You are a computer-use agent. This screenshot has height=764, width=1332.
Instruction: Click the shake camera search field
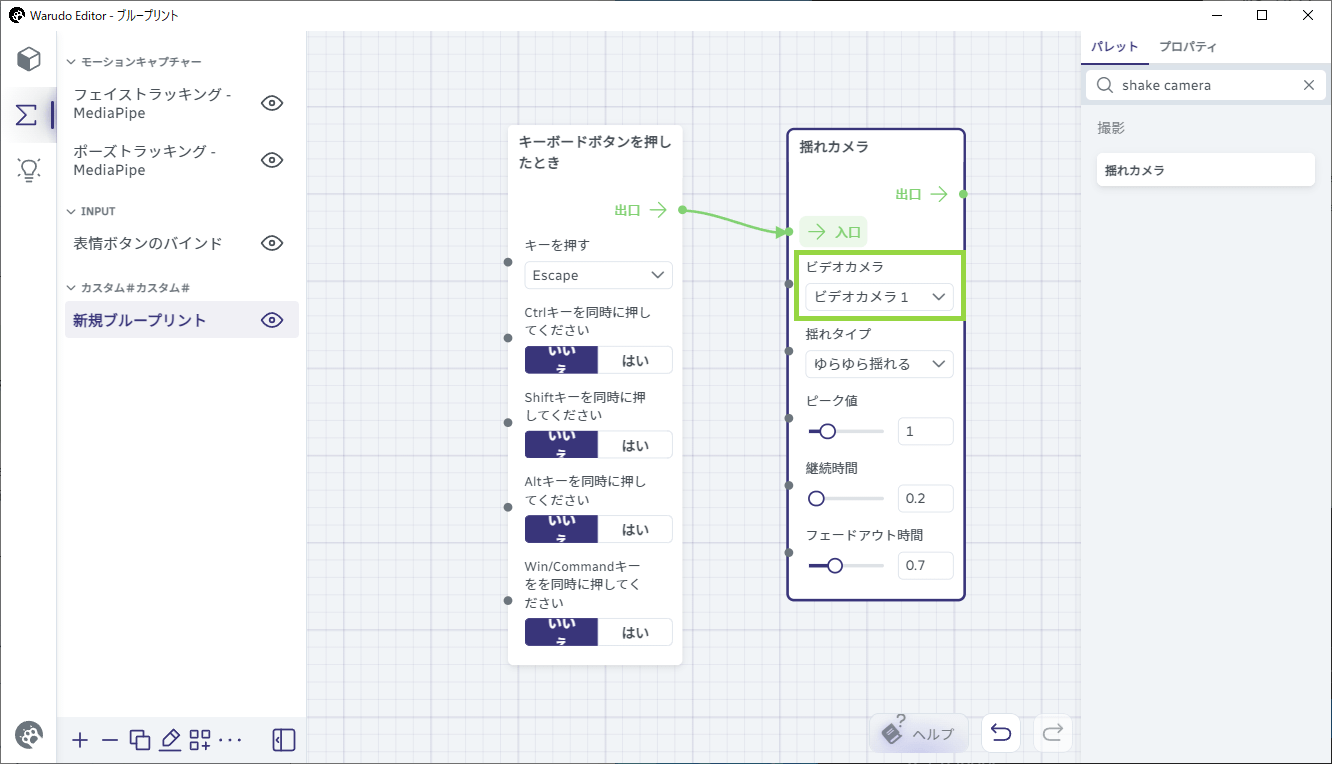[x=1205, y=85]
